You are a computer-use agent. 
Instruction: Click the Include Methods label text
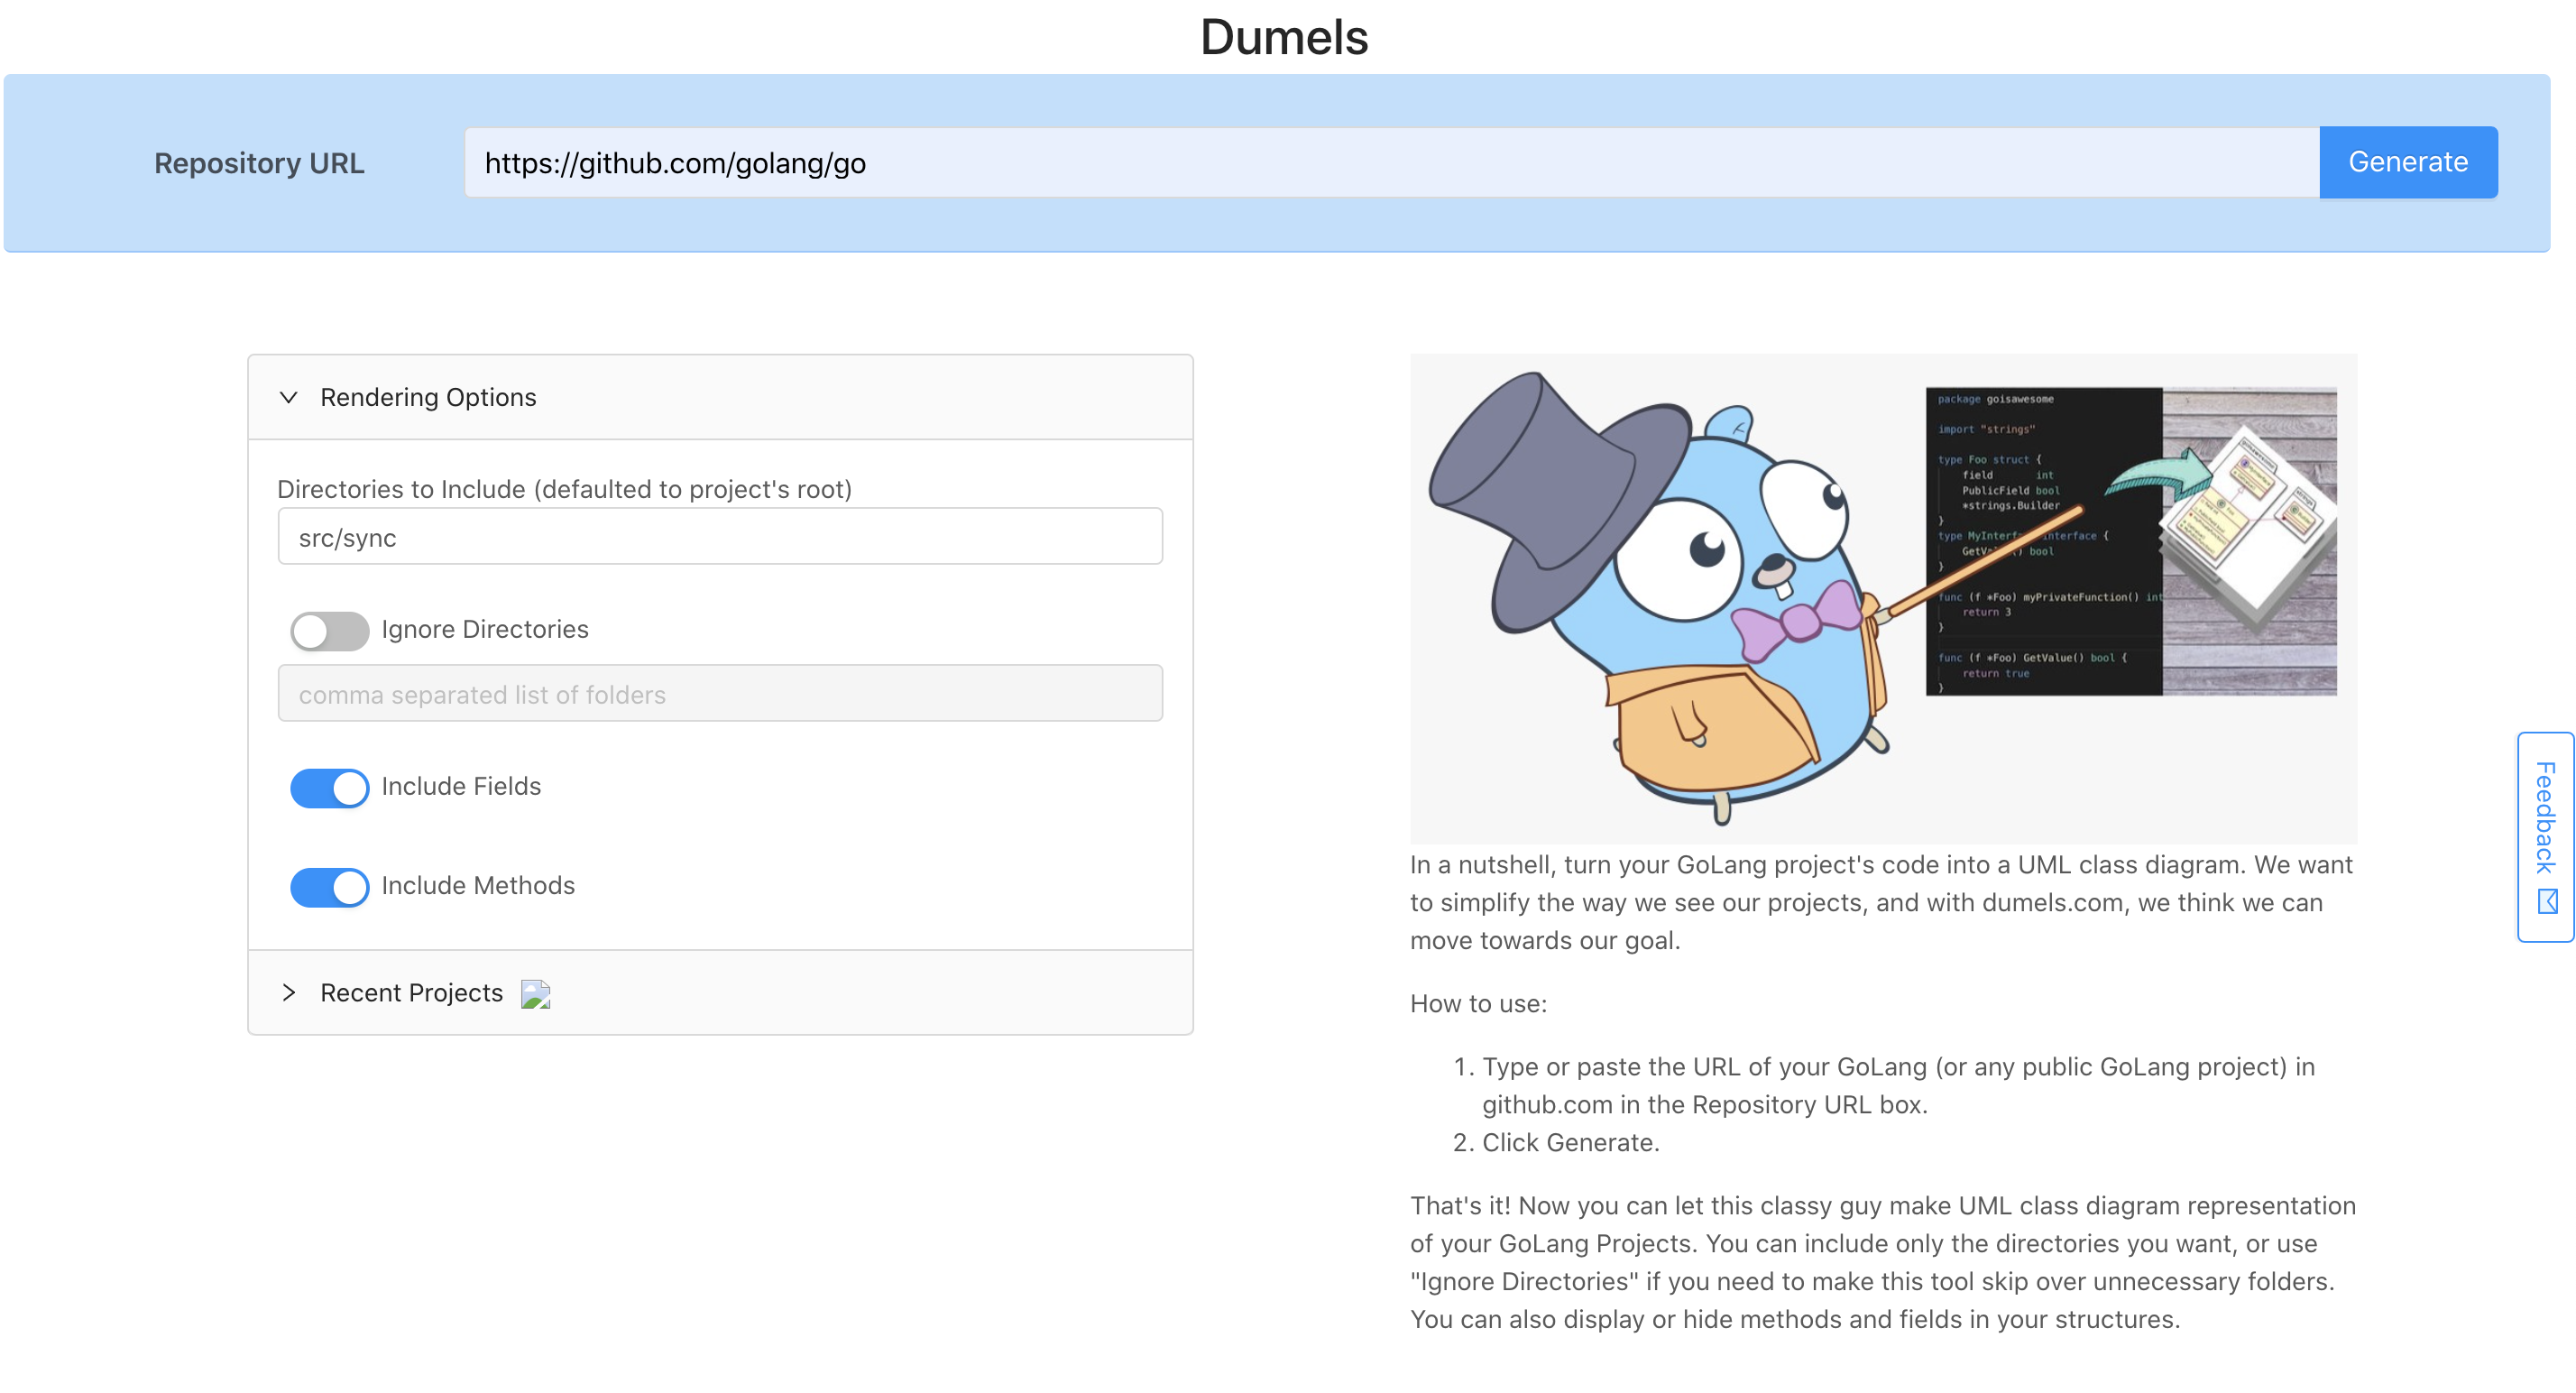[x=478, y=885]
